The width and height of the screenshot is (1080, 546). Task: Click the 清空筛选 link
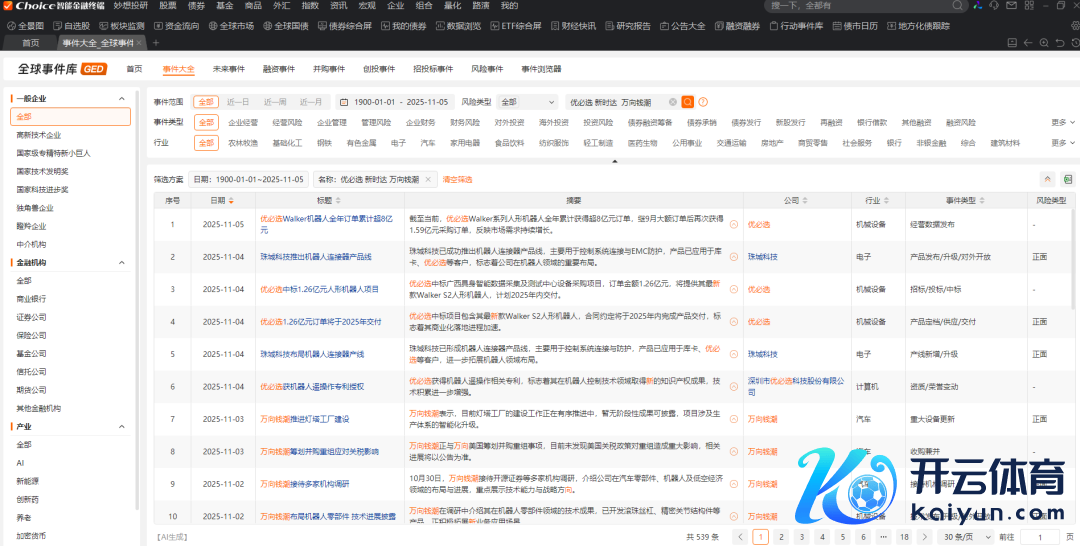tap(457, 180)
